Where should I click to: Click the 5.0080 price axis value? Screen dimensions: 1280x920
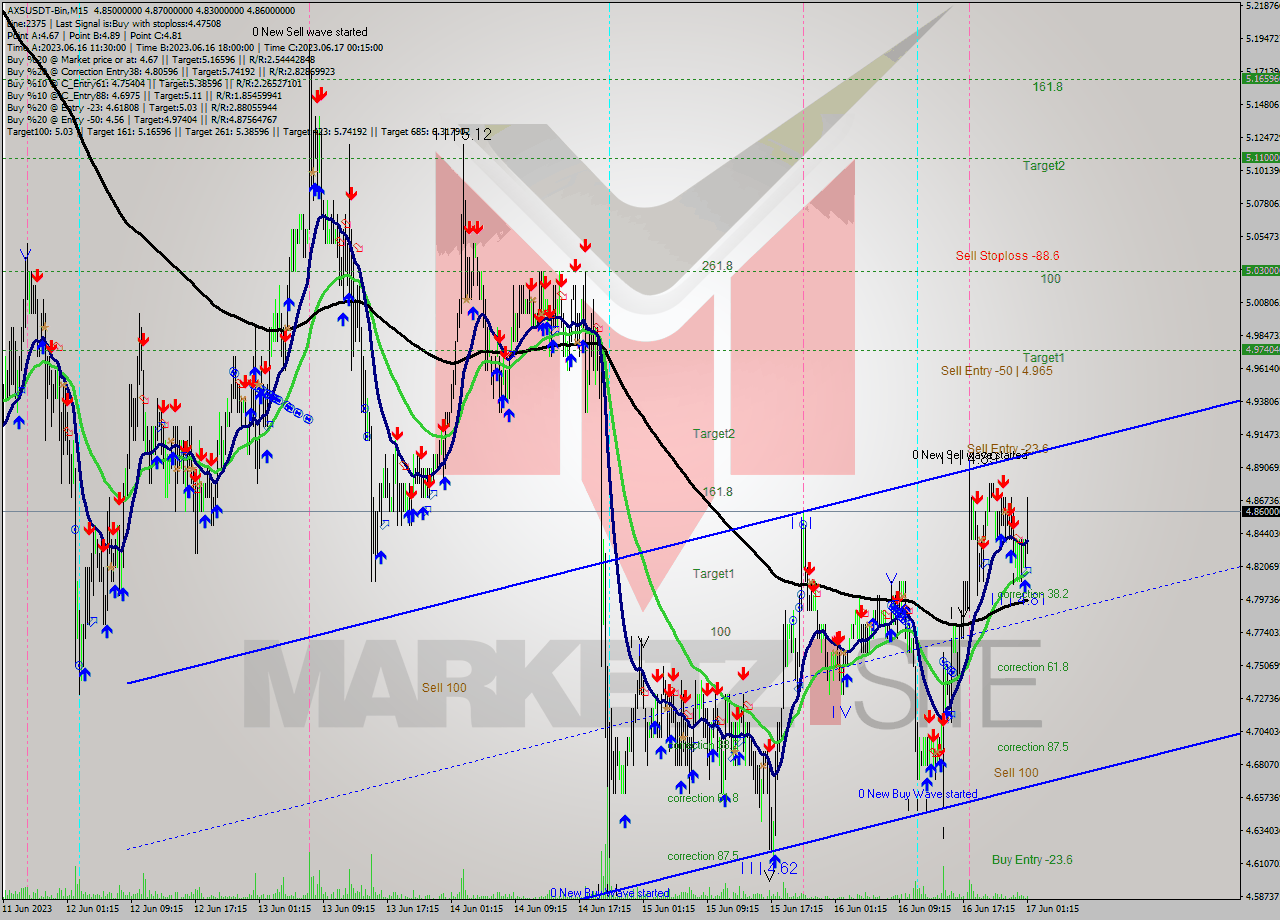point(1261,303)
